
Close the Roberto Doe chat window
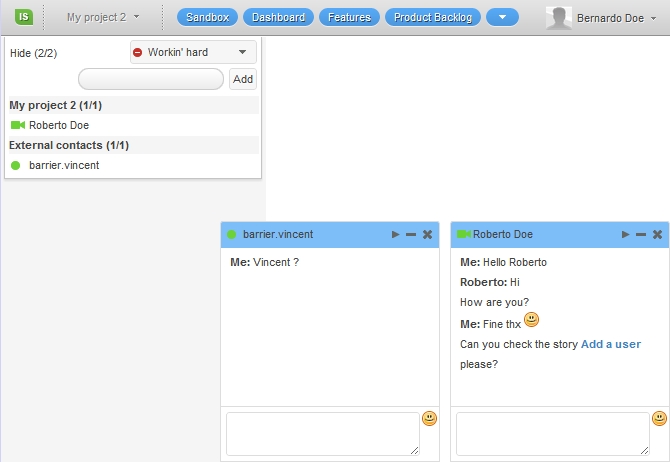point(657,234)
